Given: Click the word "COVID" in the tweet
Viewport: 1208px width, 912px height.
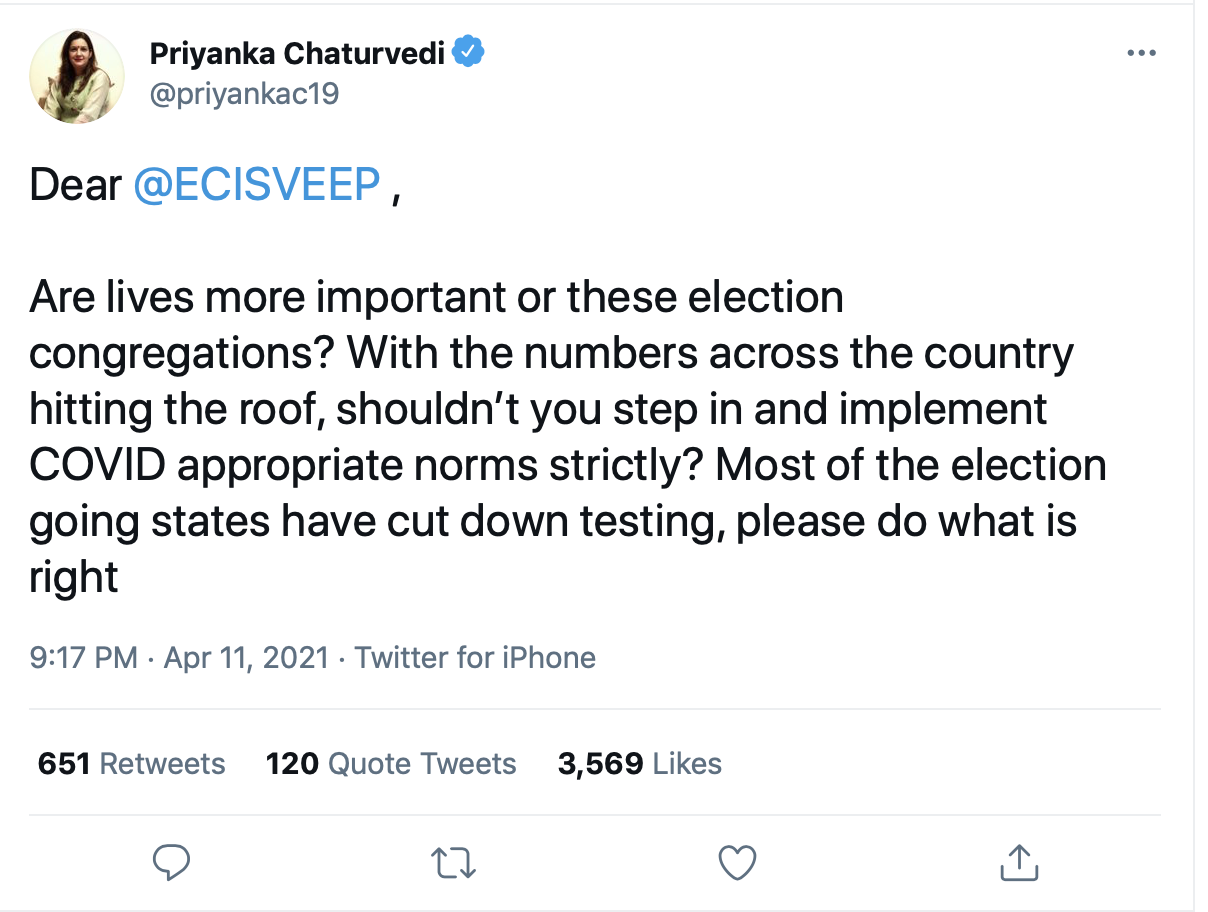Looking at the screenshot, I should click(91, 467).
